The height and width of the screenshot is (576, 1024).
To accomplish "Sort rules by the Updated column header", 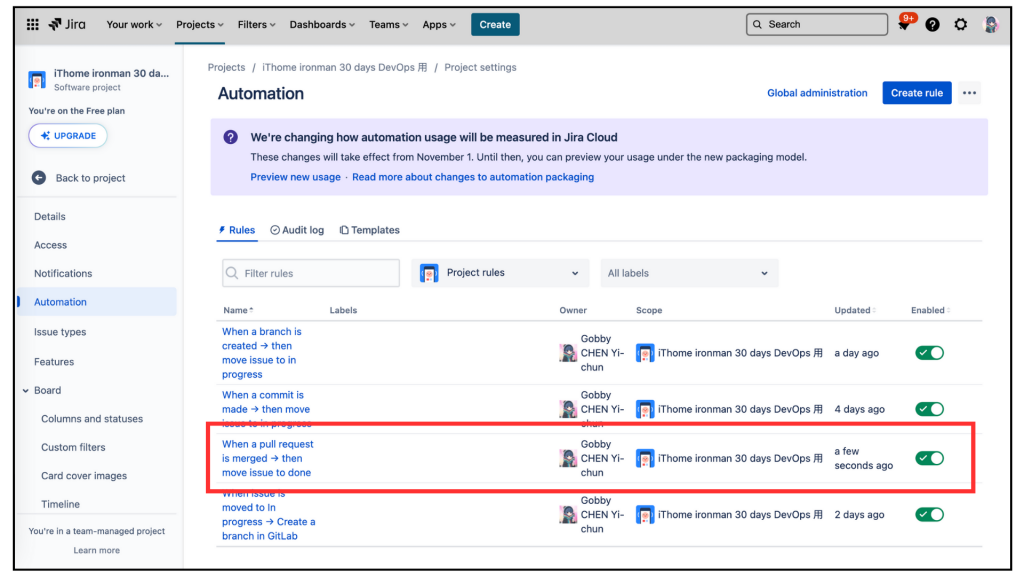I will tap(855, 310).
